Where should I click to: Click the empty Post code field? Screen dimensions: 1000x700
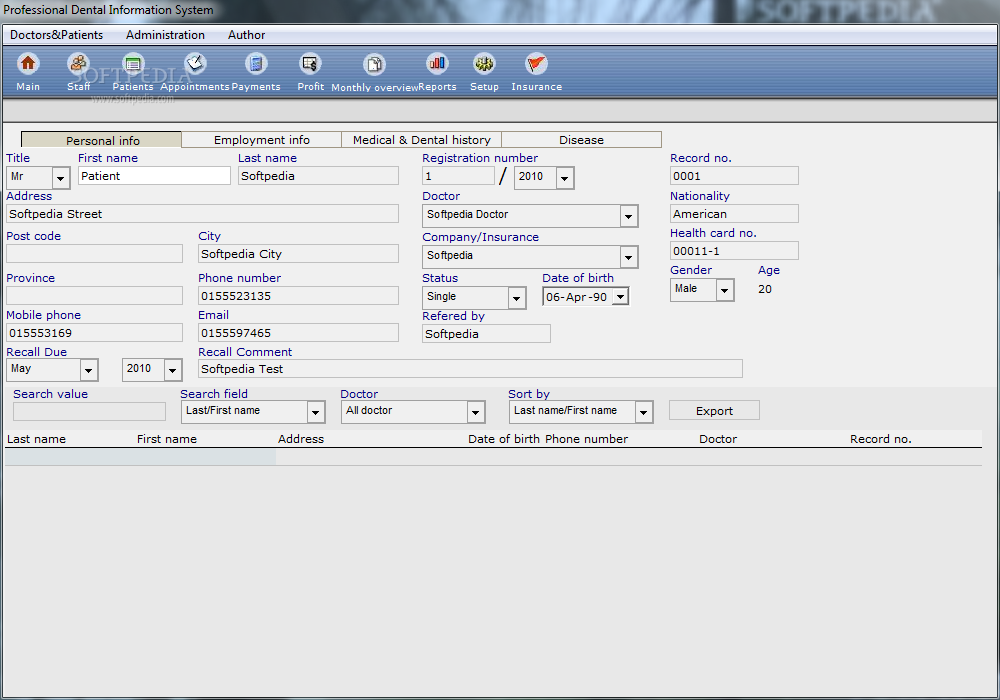(94, 254)
